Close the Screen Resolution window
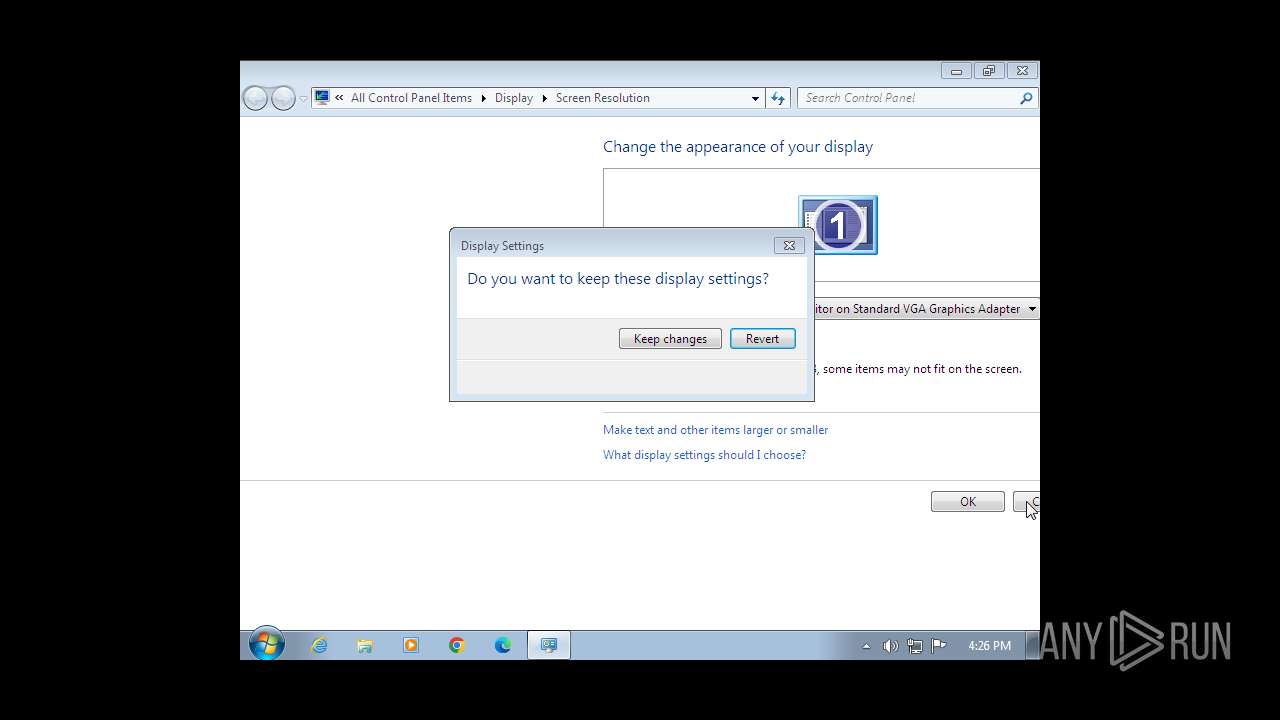The width and height of the screenshot is (1280, 720). pos(1022,71)
